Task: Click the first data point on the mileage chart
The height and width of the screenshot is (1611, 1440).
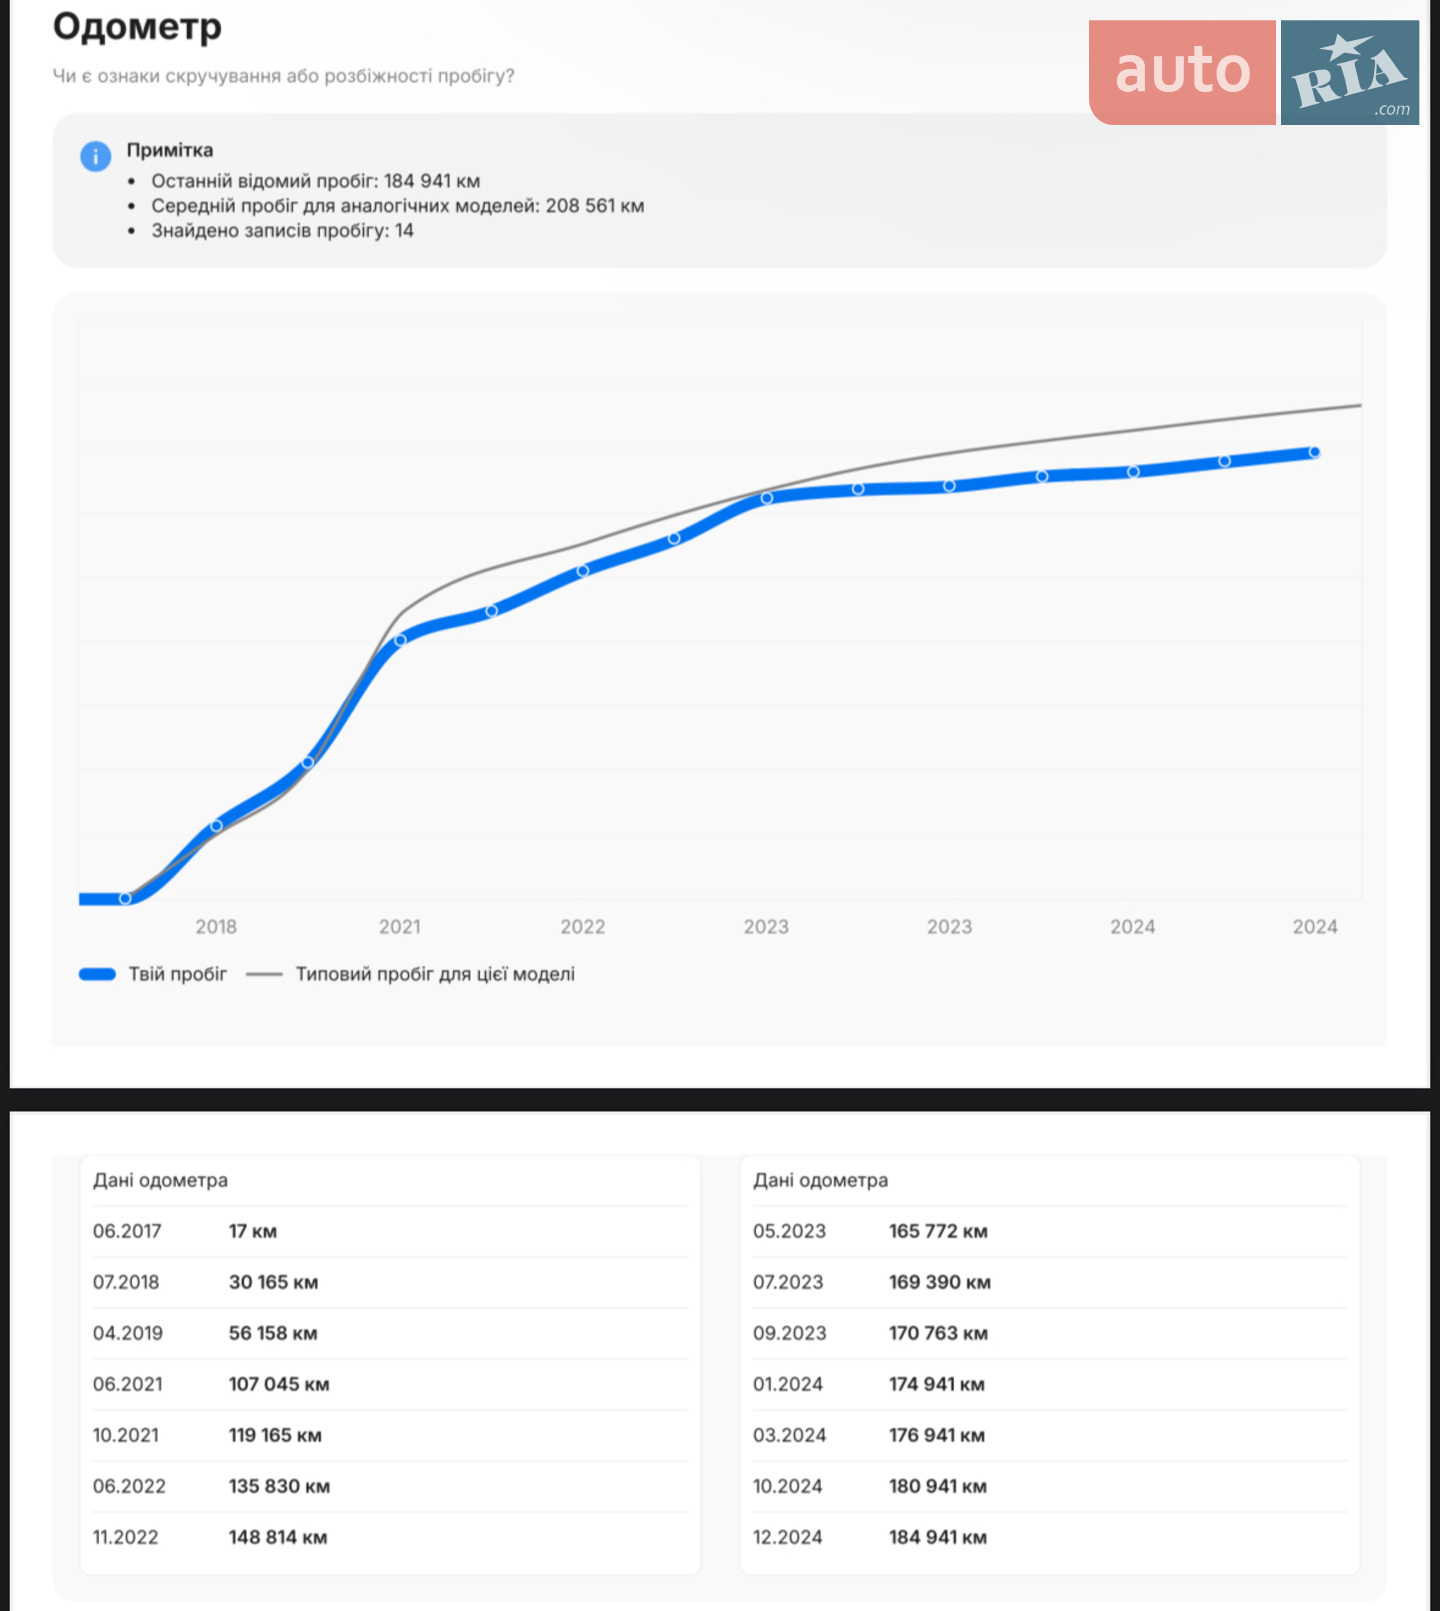Action: click(125, 898)
